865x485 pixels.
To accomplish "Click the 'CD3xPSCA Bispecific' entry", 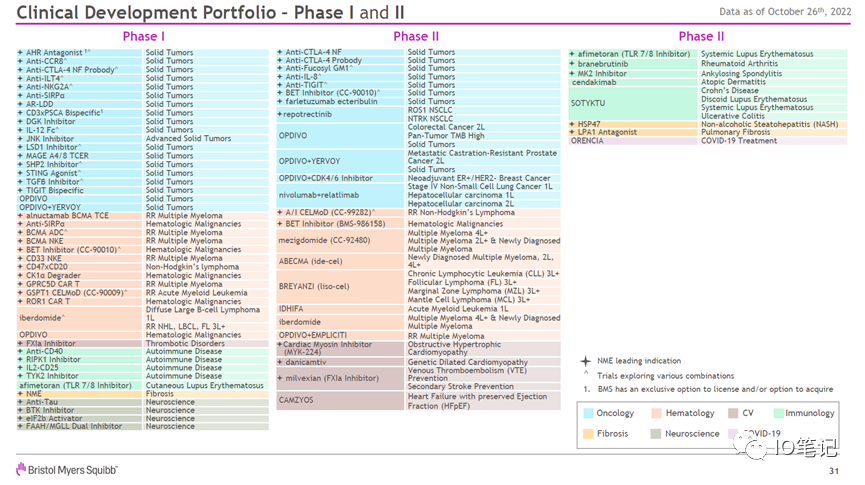I will pos(63,113).
